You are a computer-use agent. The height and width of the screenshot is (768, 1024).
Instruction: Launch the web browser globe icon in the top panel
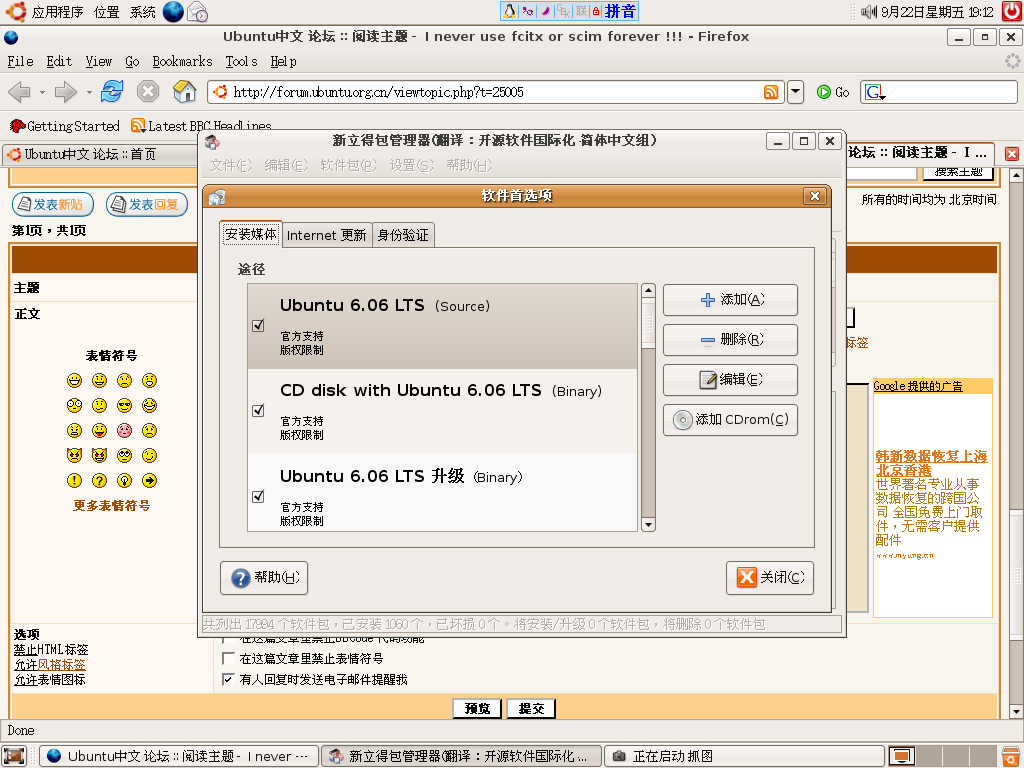click(173, 12)
